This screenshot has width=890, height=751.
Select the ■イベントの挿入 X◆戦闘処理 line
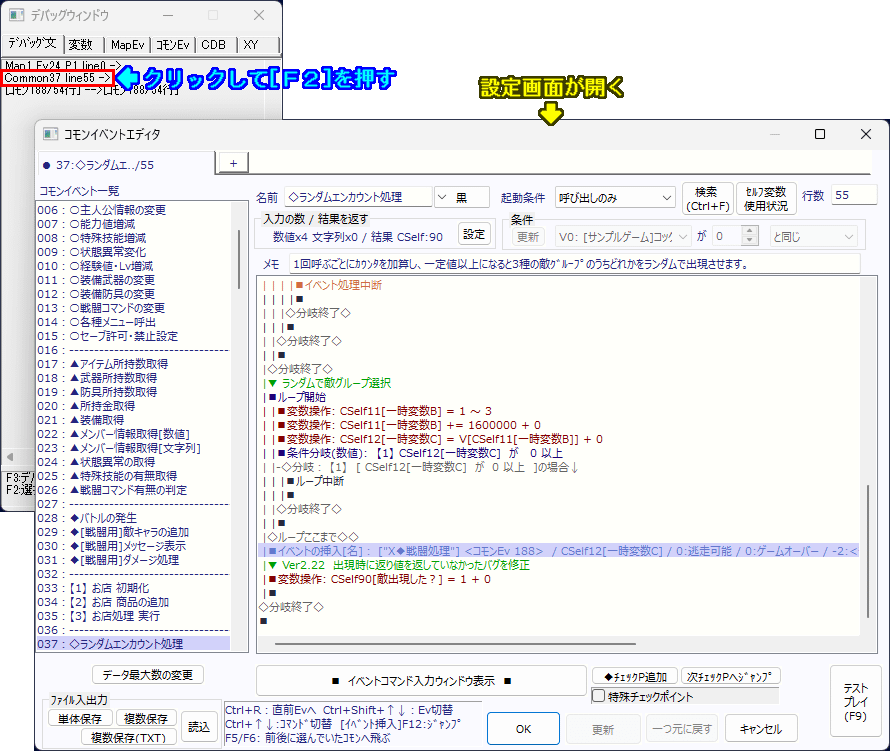coord(559,551)
